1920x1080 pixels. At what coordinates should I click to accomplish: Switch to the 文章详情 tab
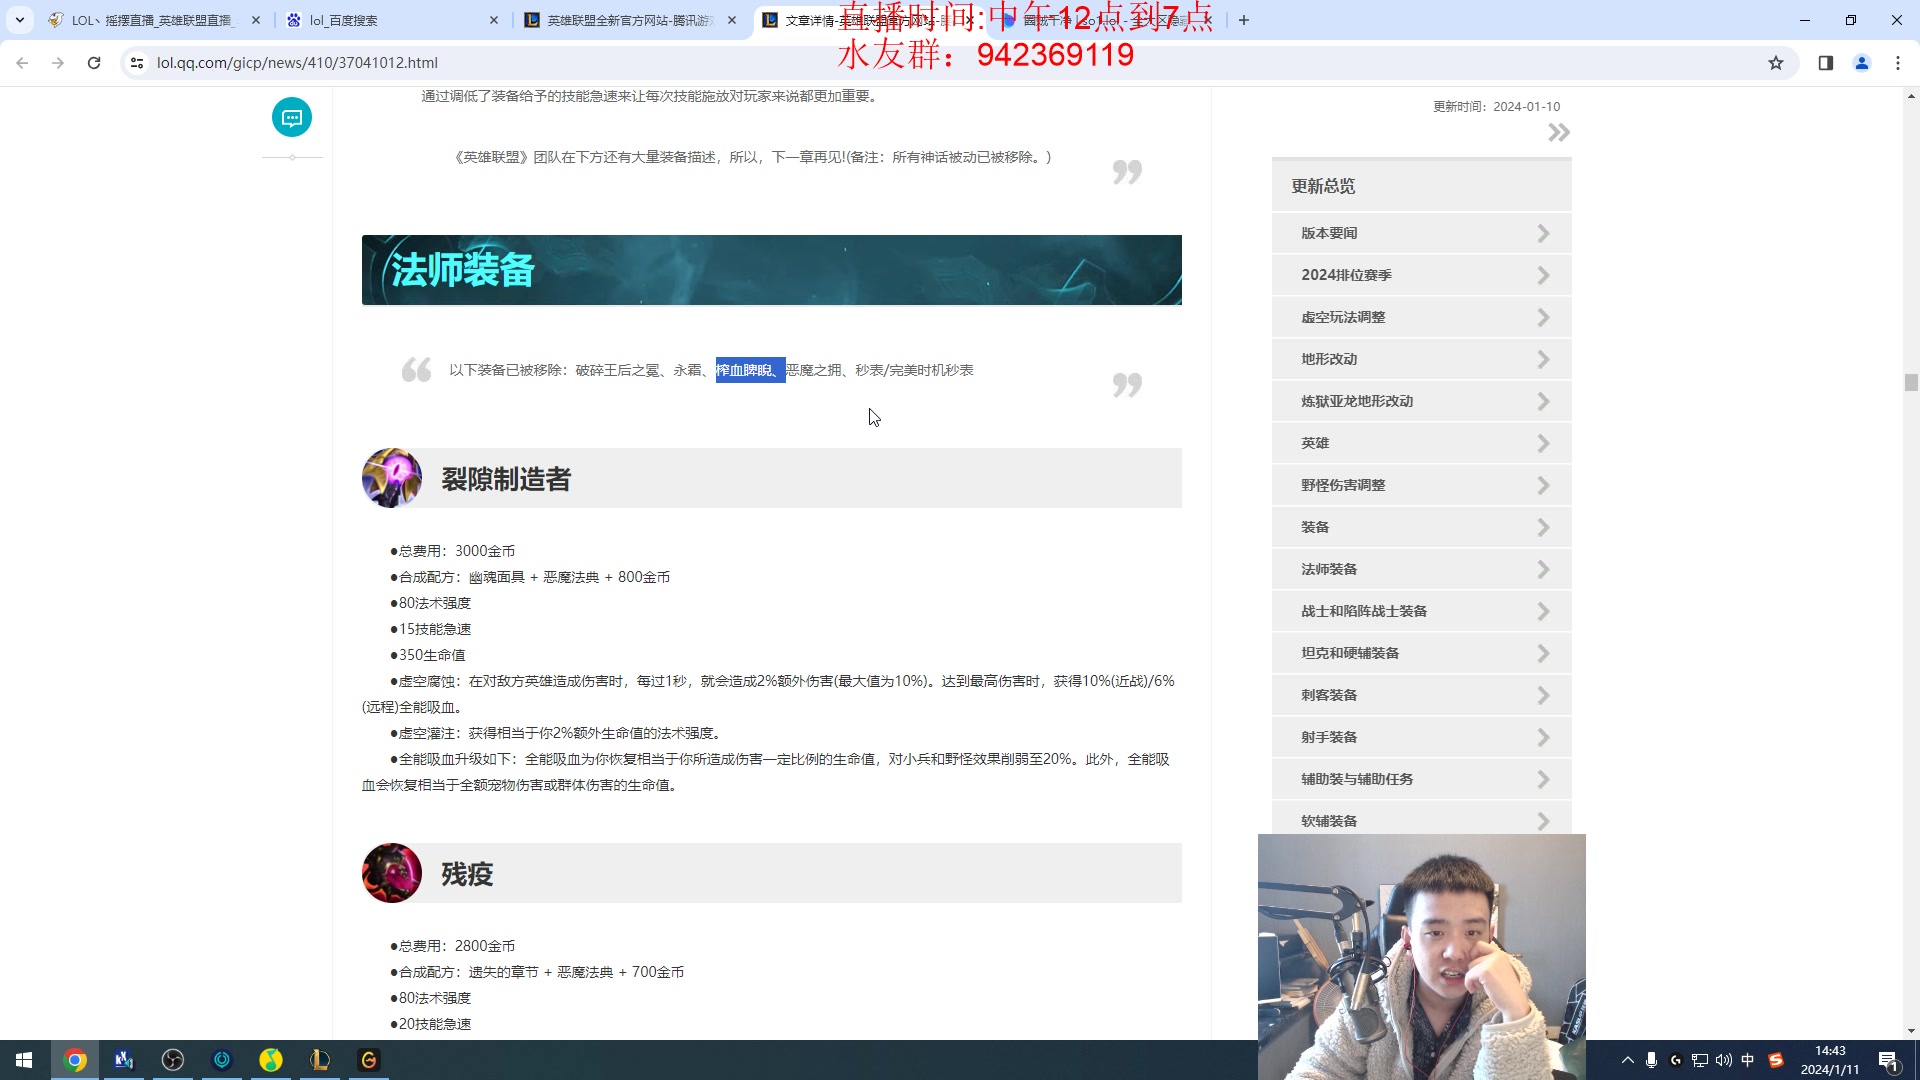tap(866, 20)
